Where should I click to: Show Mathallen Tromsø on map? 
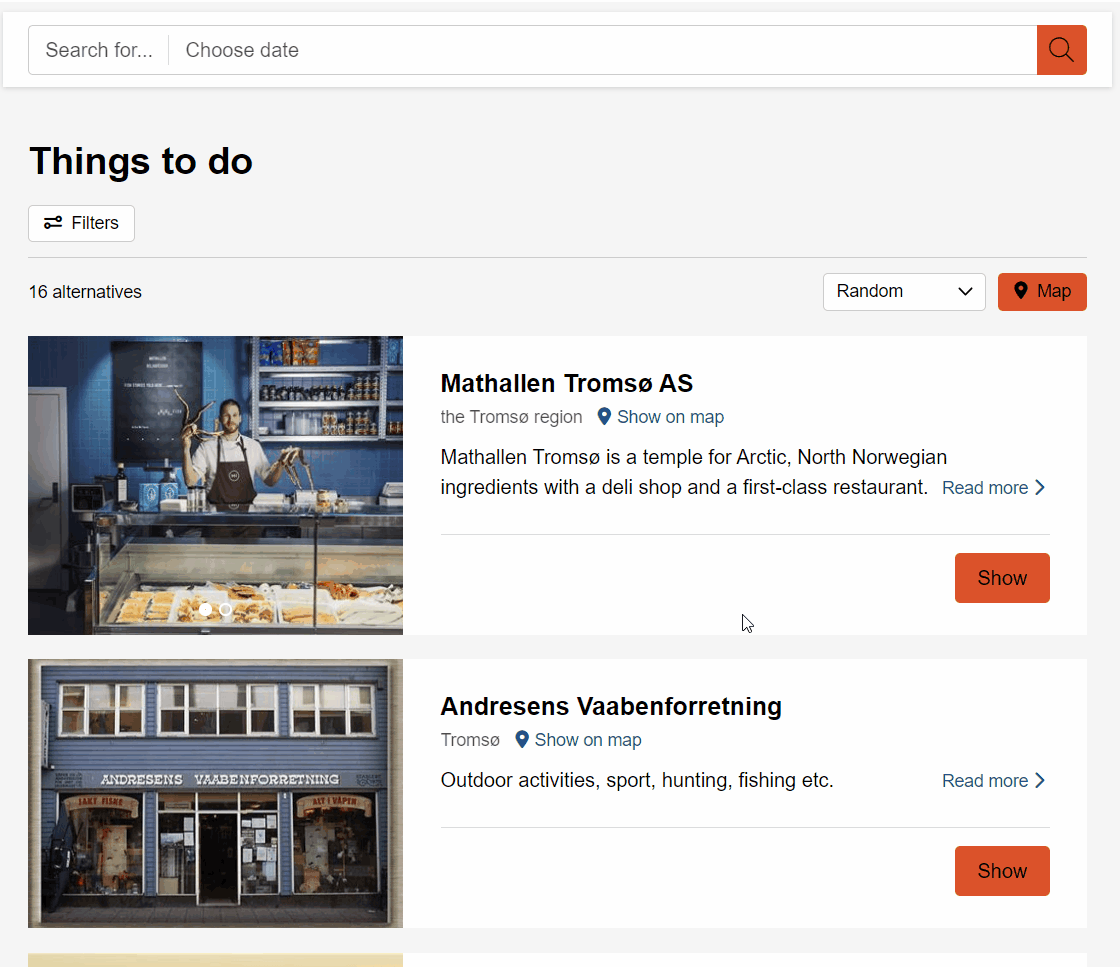[x=670, y=417]
